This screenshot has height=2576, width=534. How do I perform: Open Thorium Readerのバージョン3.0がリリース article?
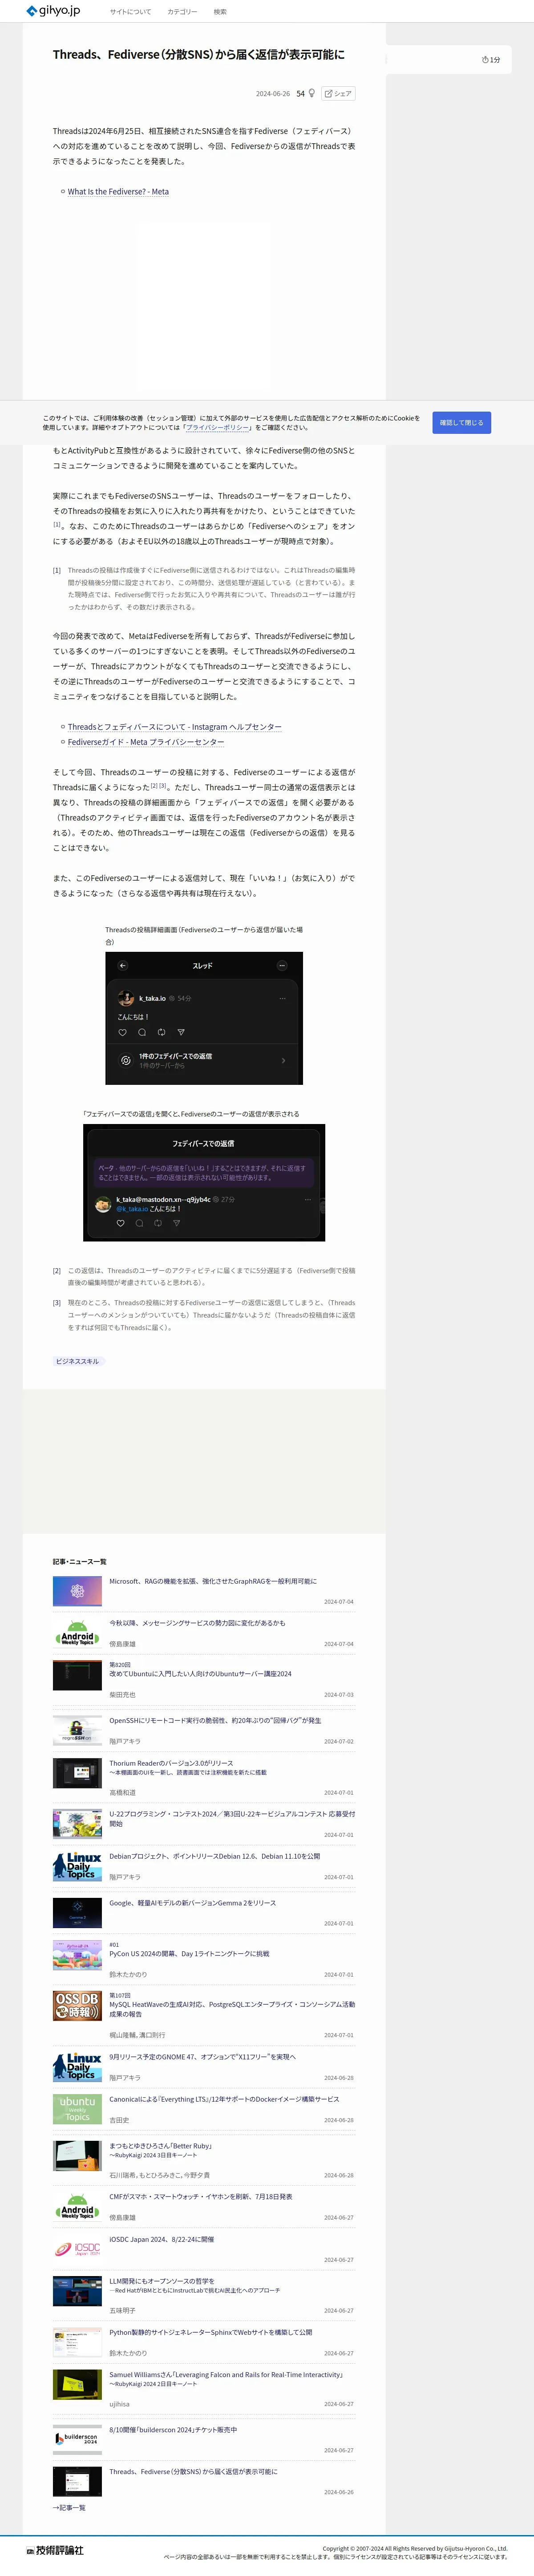tap(171, 1763)
